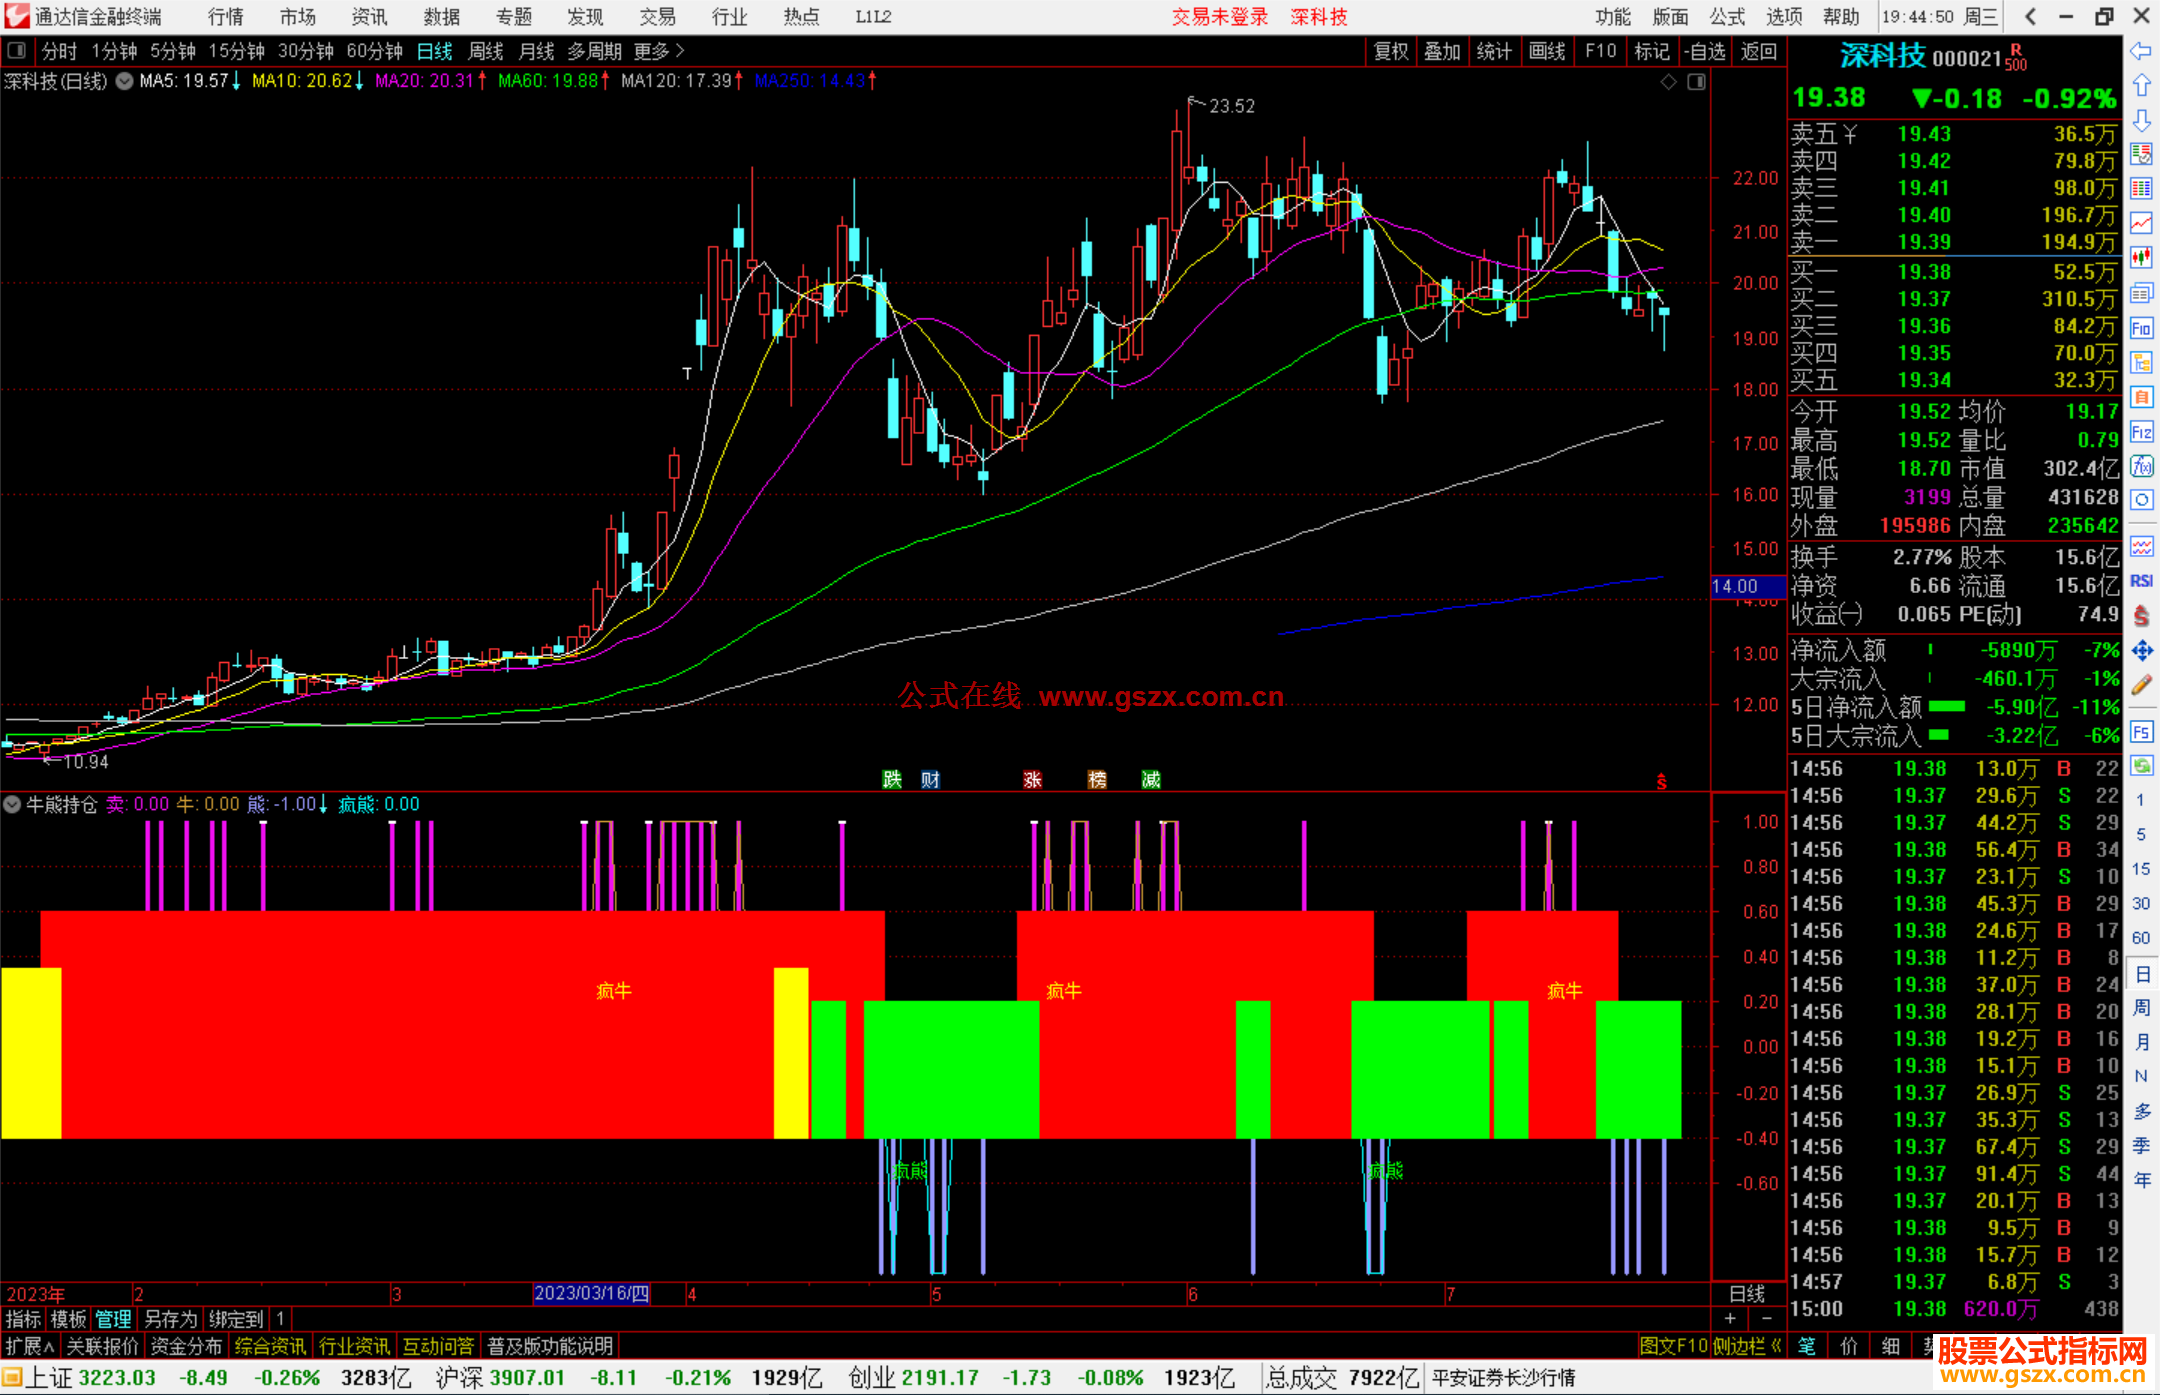Image resolution: width=2160 pixels, height=1395 pixels.
Task: Click the f(x) formula icon in sidebar
Action: click(2141, 466)
